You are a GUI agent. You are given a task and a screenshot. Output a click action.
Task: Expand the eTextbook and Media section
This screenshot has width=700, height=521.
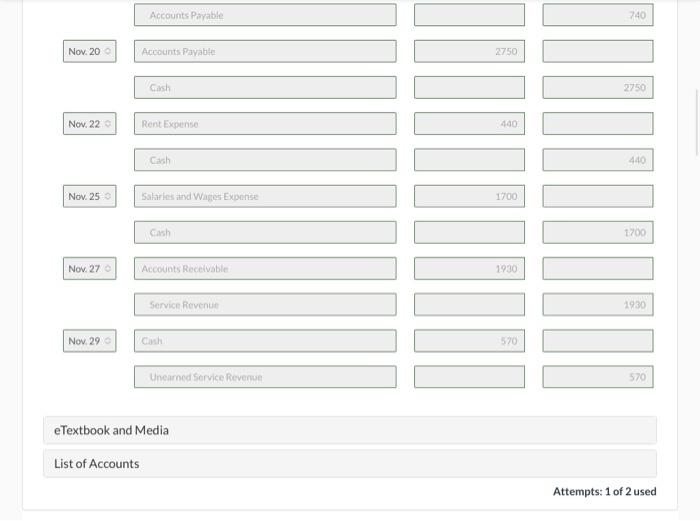(350, 430)
